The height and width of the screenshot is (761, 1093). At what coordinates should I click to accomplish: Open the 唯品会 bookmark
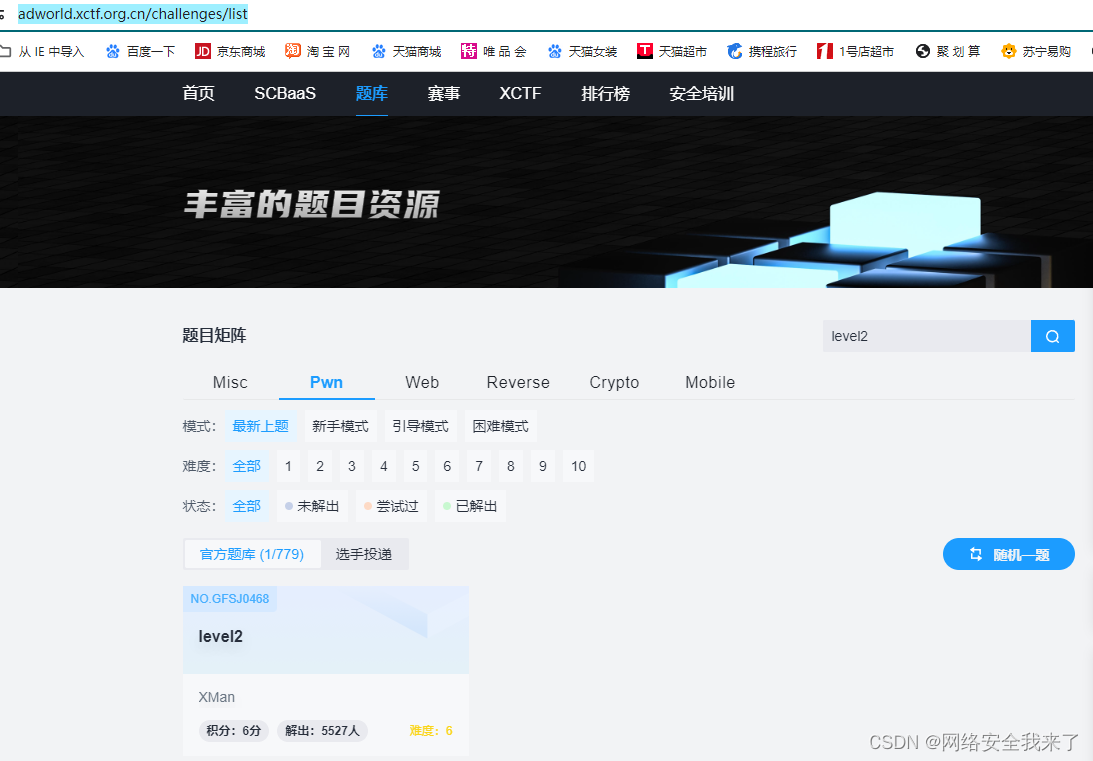click(494, 52)
